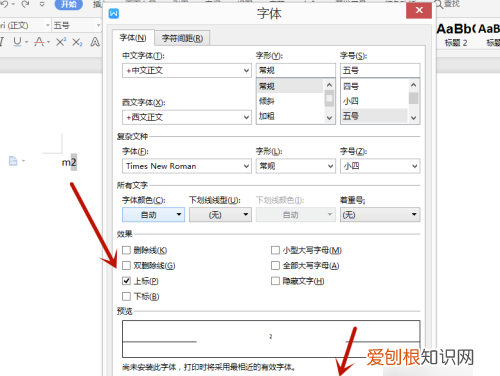Tick the 下标(B) checkbox

coord(126,296)
